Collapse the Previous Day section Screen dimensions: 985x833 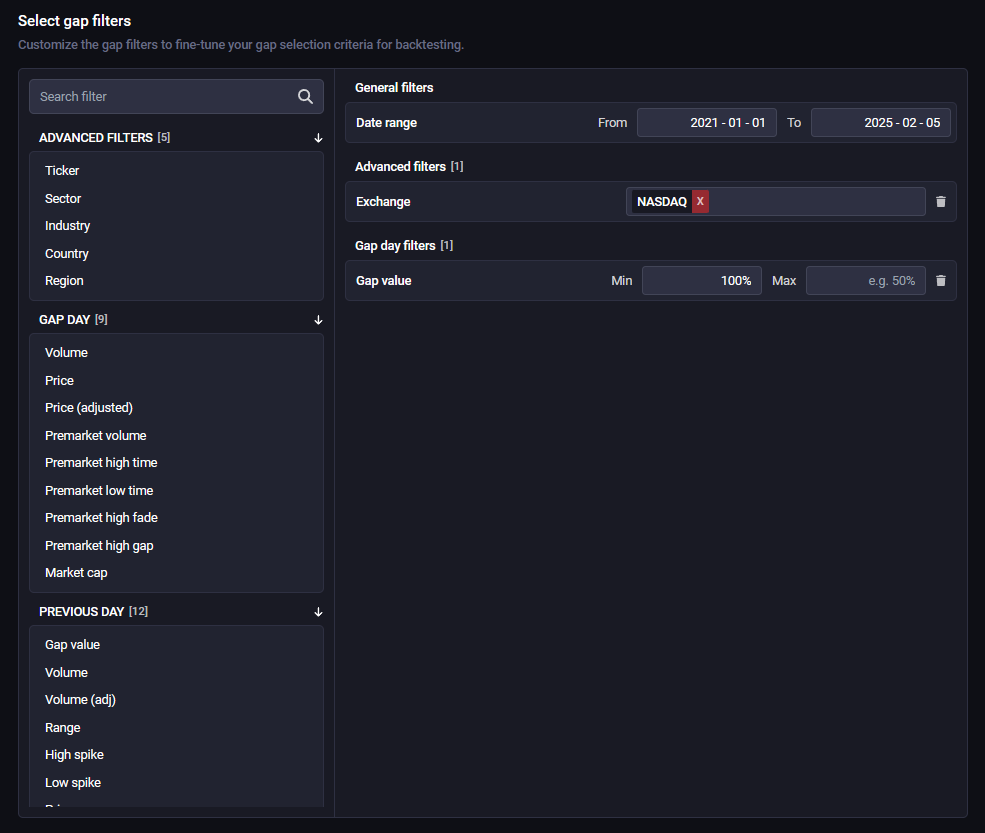click(318, 612)
